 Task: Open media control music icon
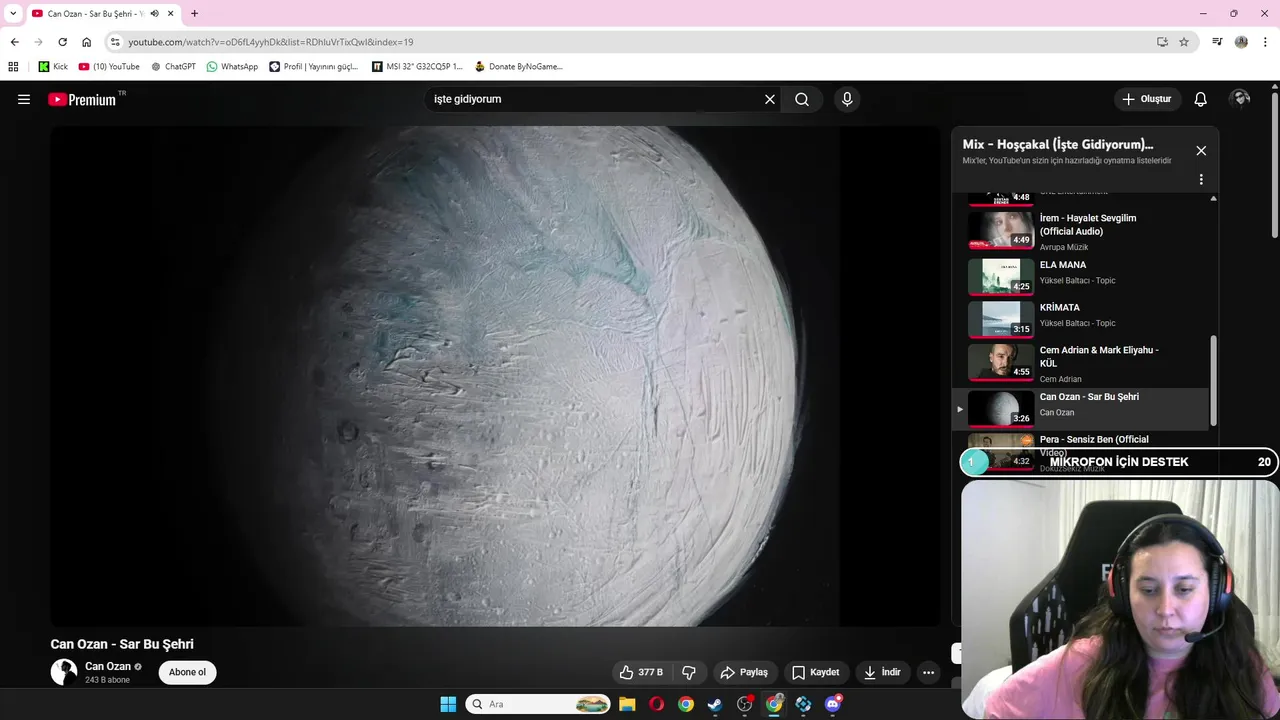point(1217,42)
